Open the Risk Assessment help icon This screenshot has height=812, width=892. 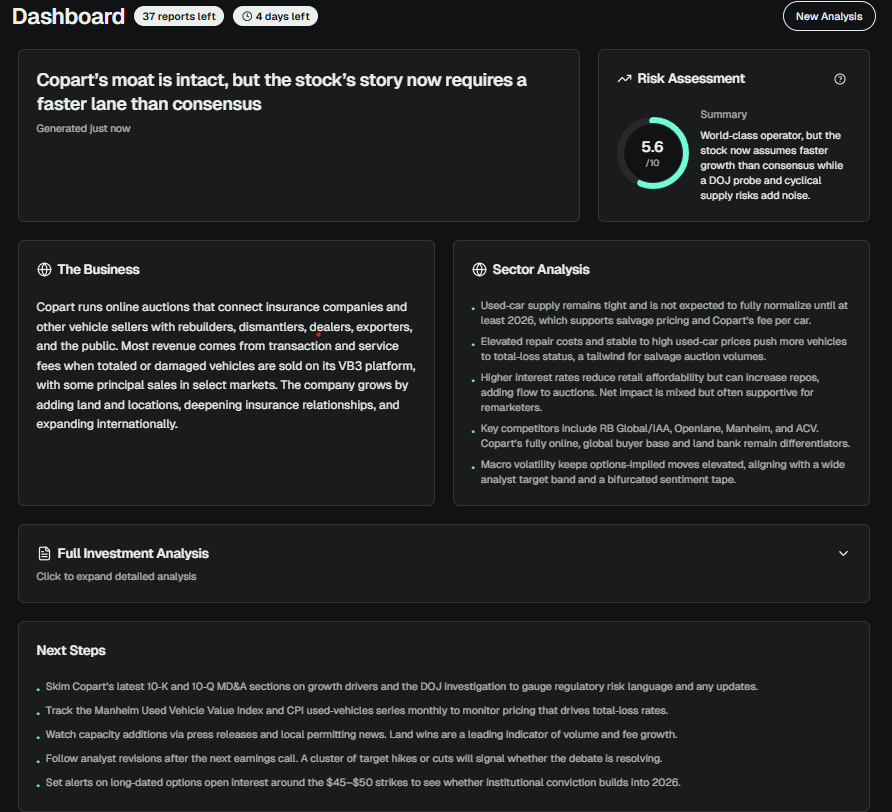click(x=840, y=79)
